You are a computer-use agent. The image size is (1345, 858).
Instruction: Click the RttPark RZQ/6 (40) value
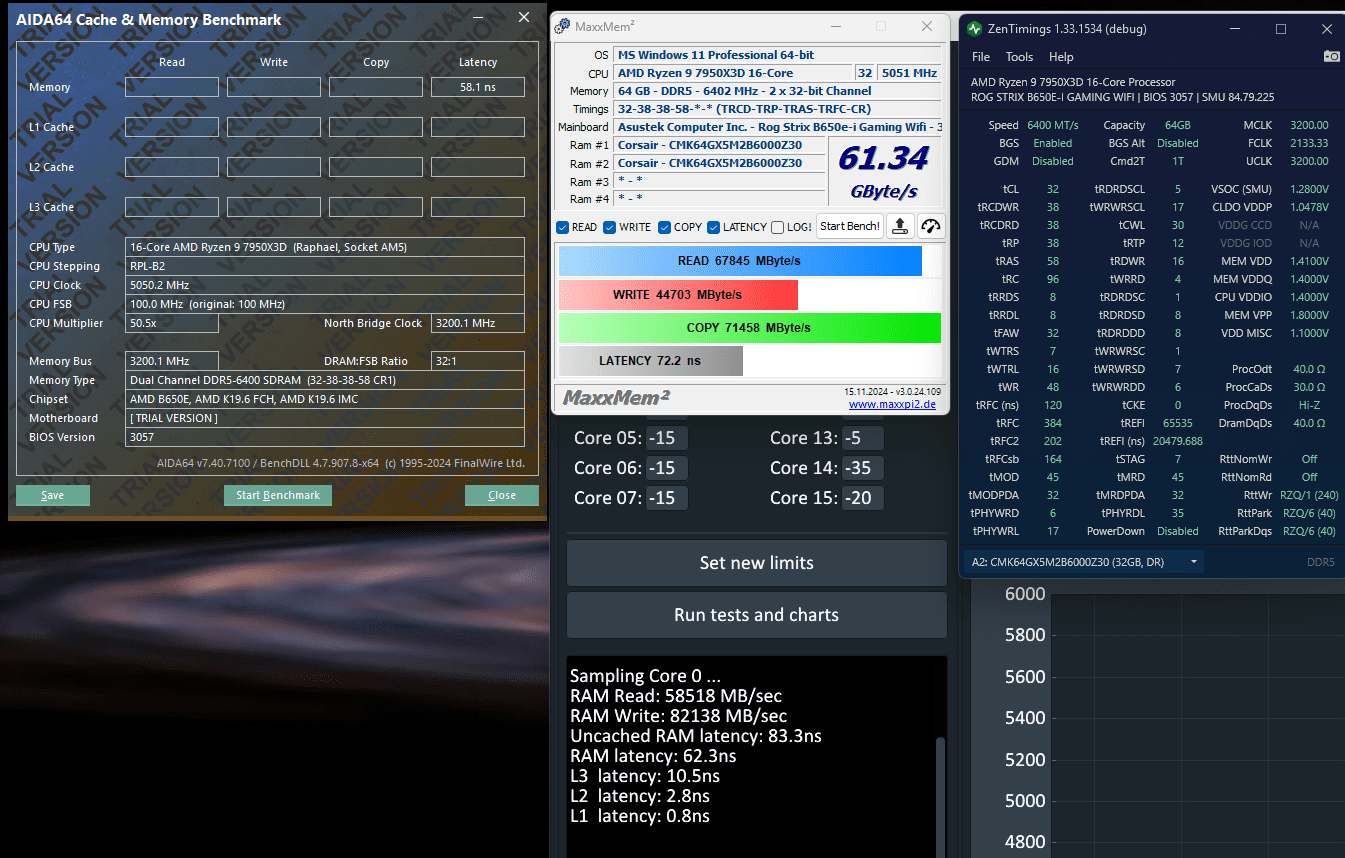point(1309,513)
